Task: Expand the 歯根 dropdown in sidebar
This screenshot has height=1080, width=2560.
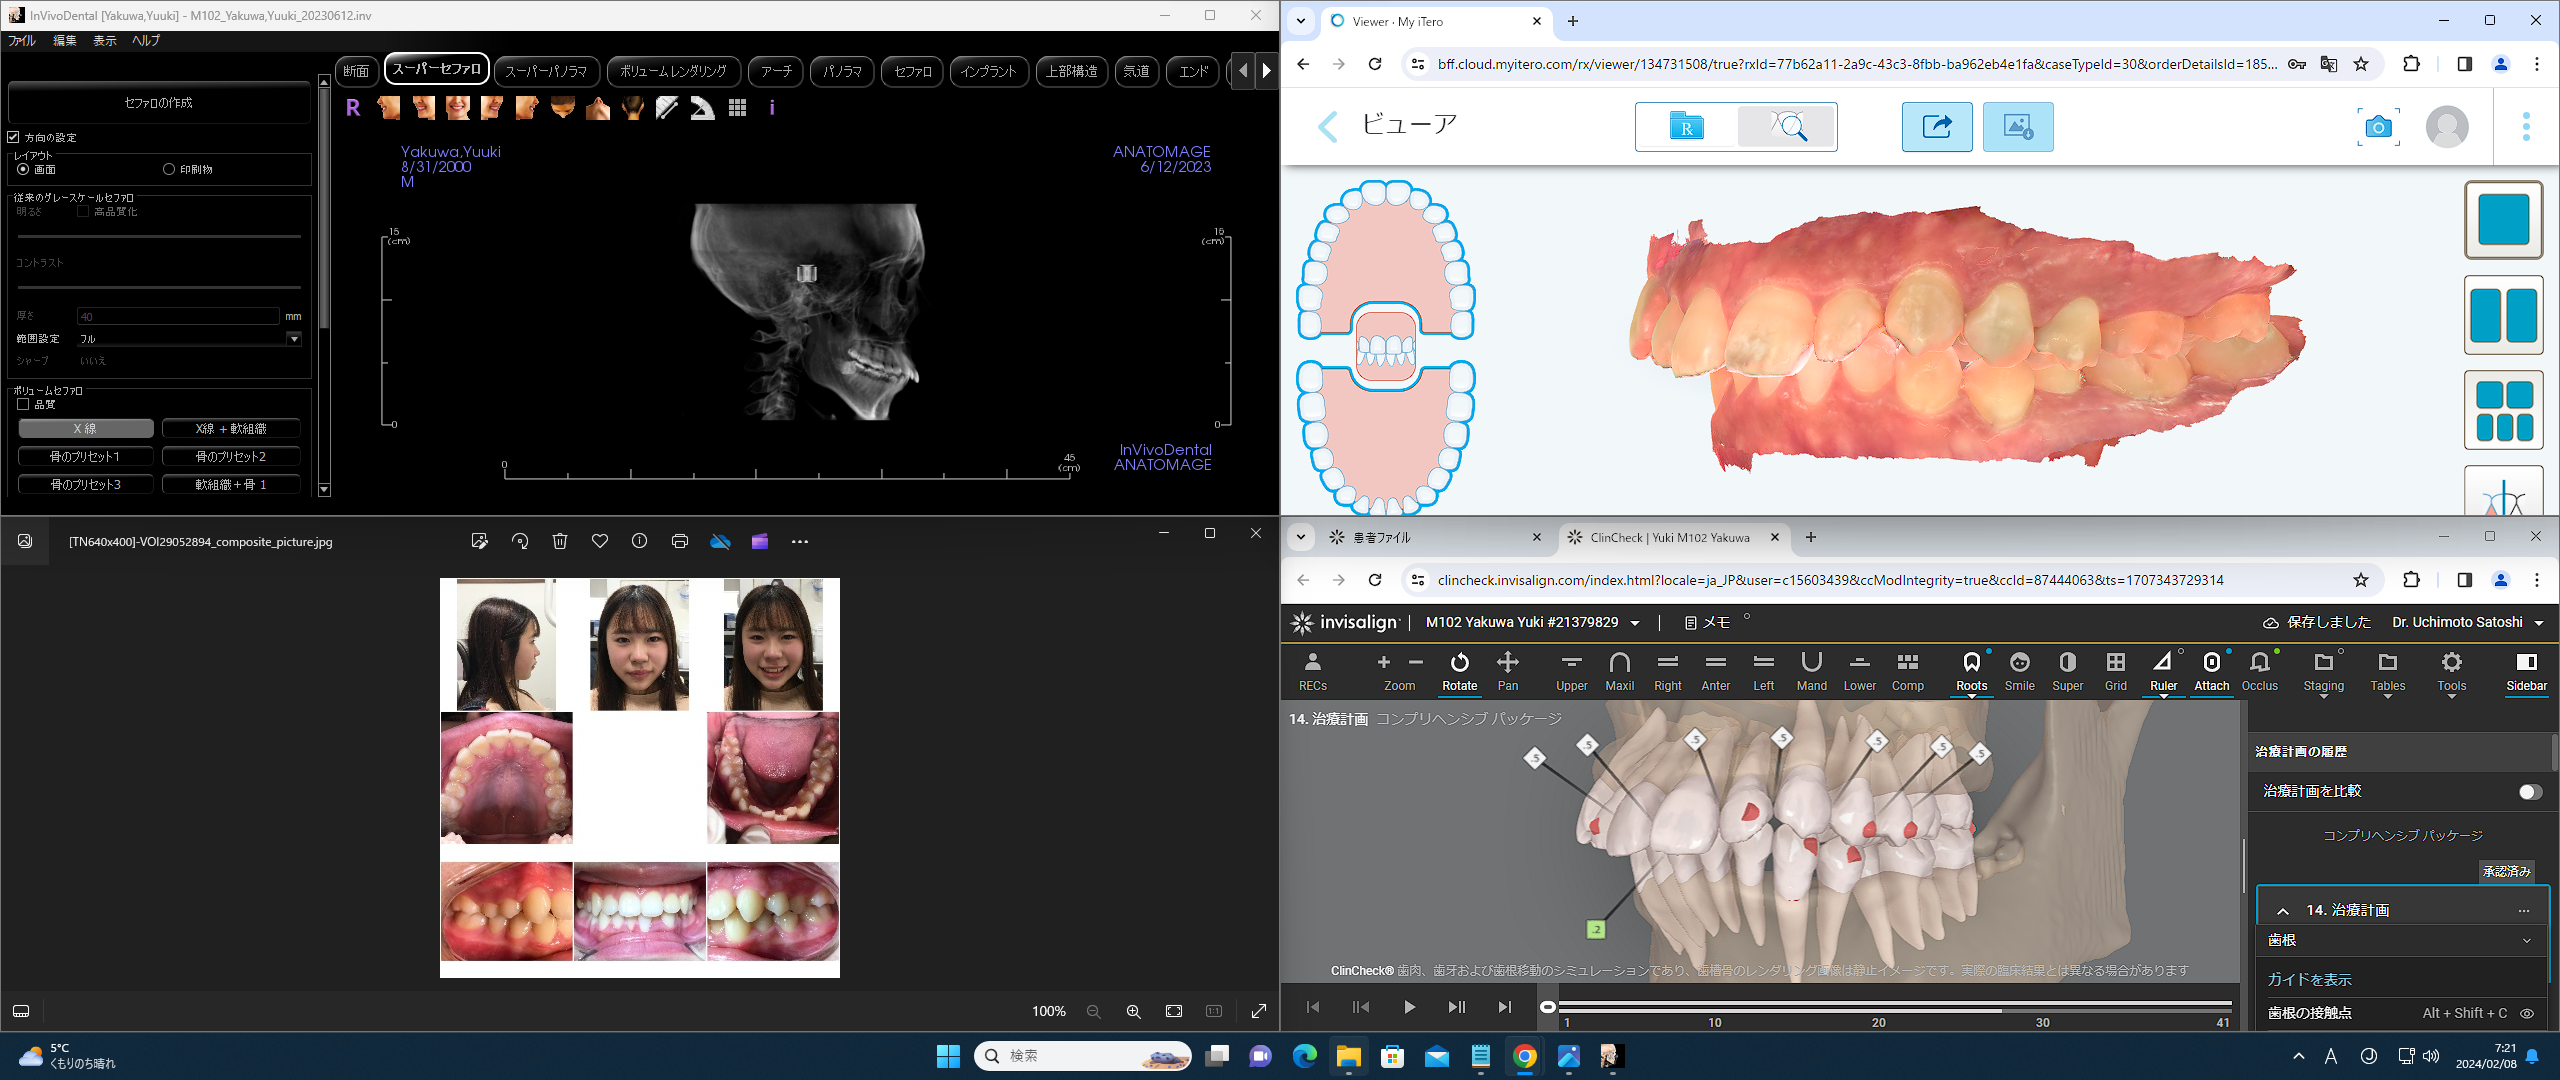Action: pyautogui.click(x=2526, y=940)
